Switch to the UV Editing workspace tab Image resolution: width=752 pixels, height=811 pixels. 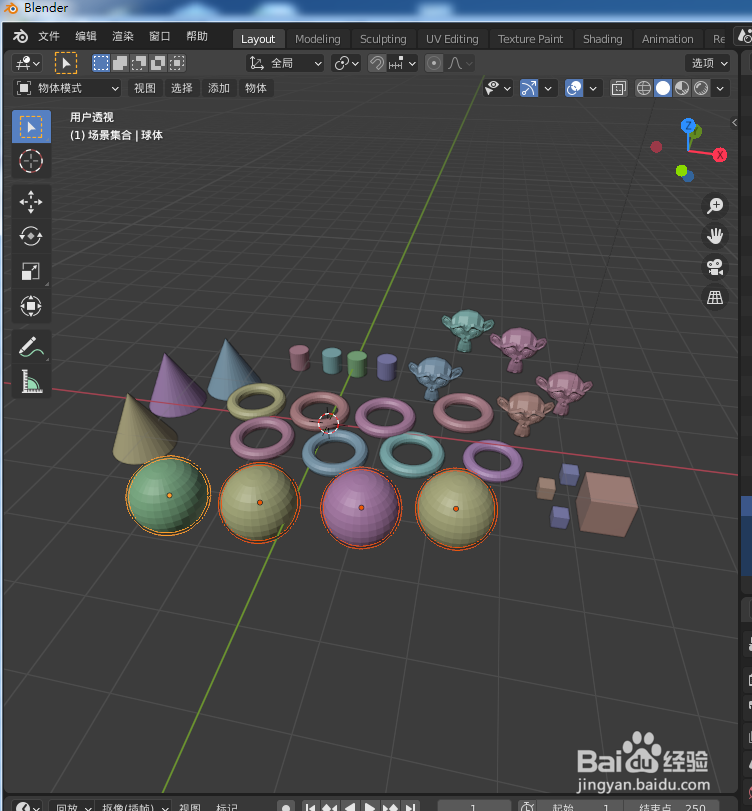(x=452, y=39)
